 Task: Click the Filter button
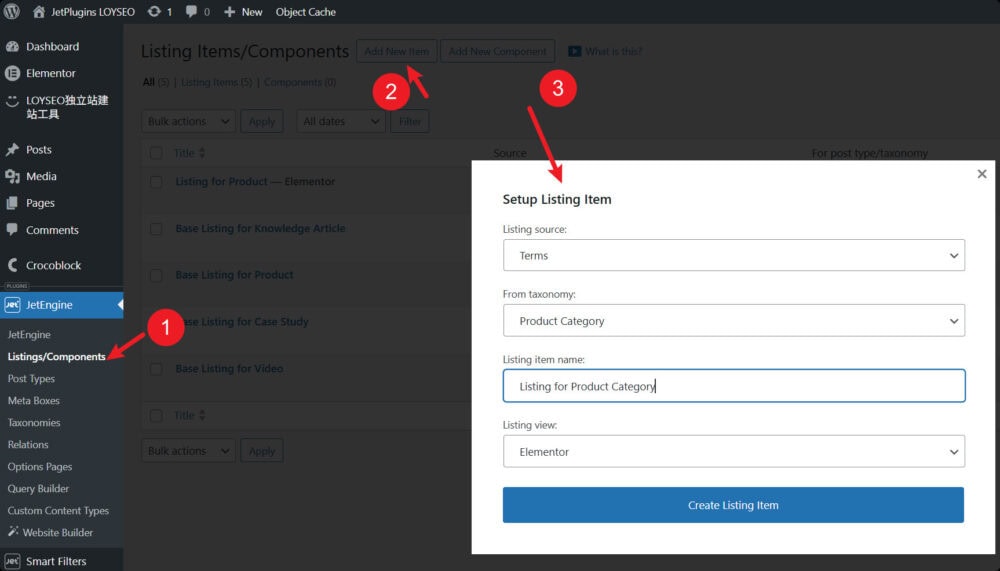tap(409, 121)
